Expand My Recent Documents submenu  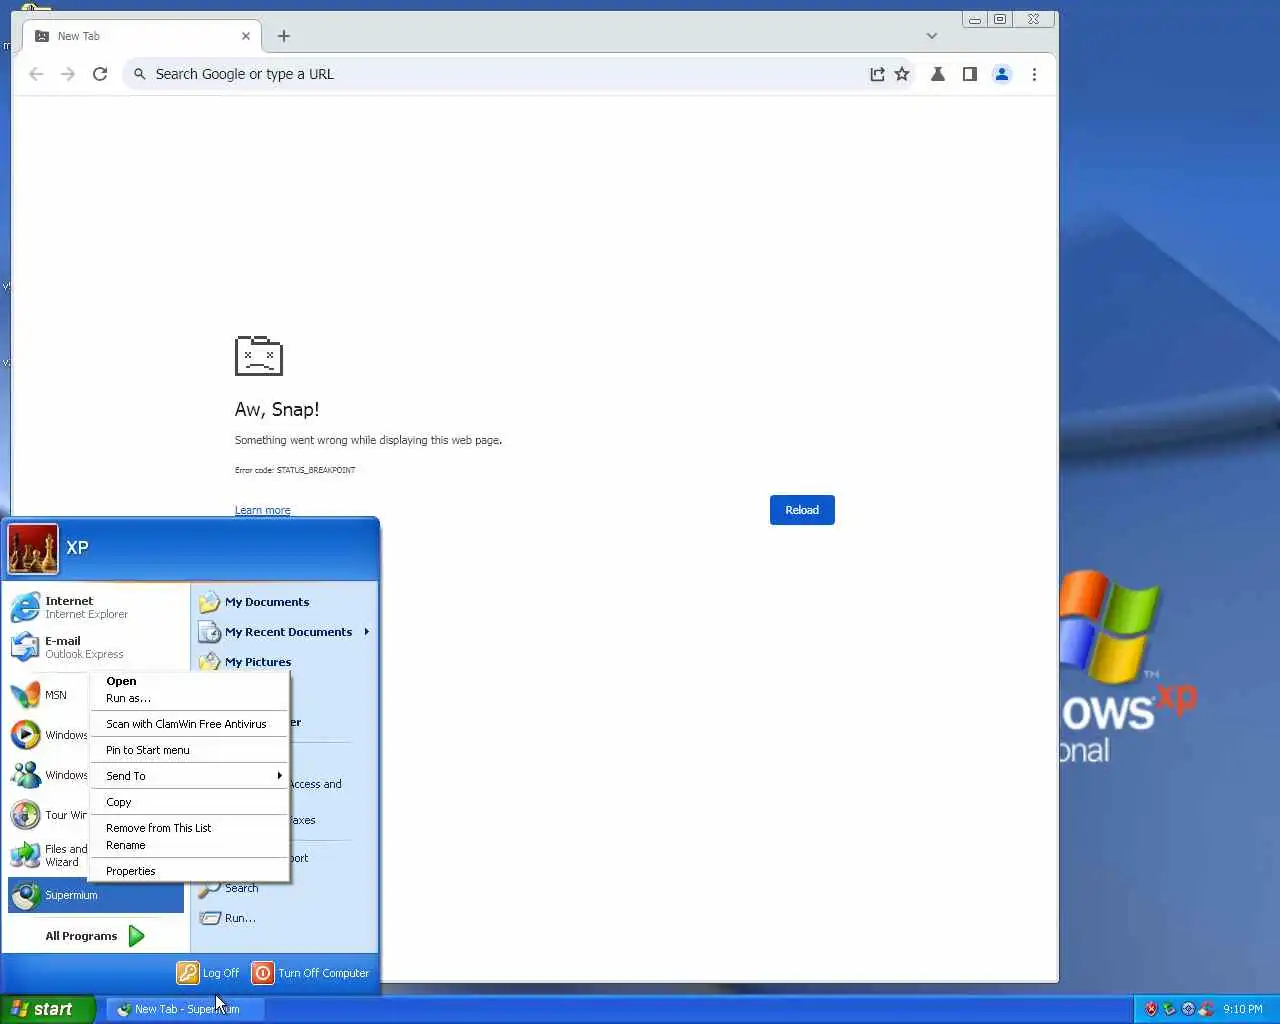click(284, 632)
